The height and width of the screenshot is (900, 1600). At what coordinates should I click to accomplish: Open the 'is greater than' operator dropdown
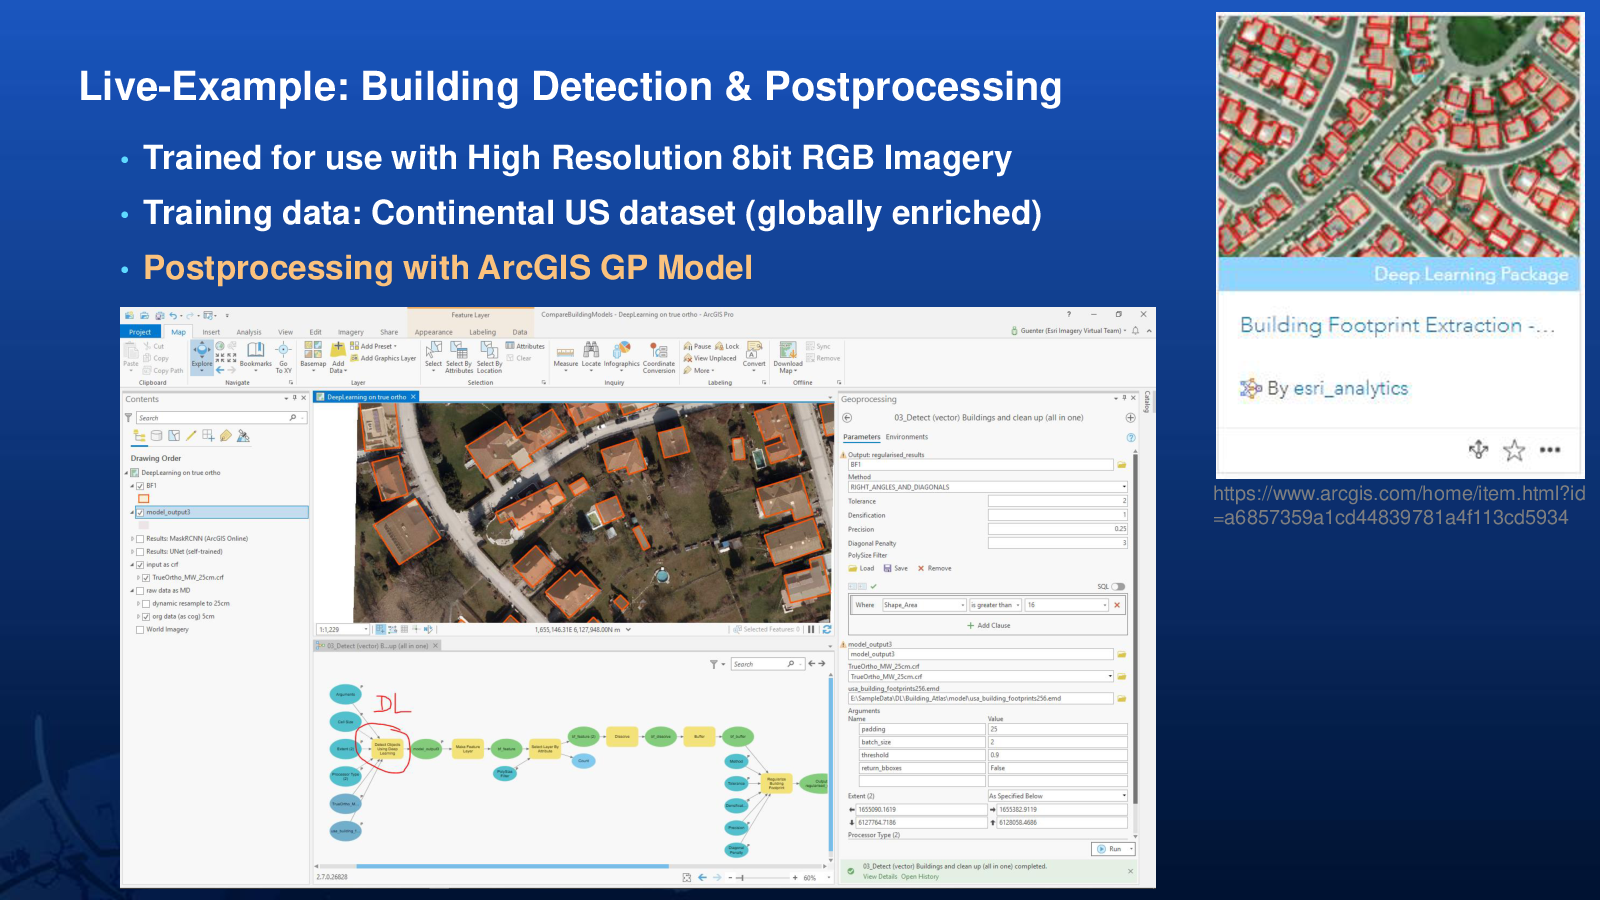tap(1018, 605)
